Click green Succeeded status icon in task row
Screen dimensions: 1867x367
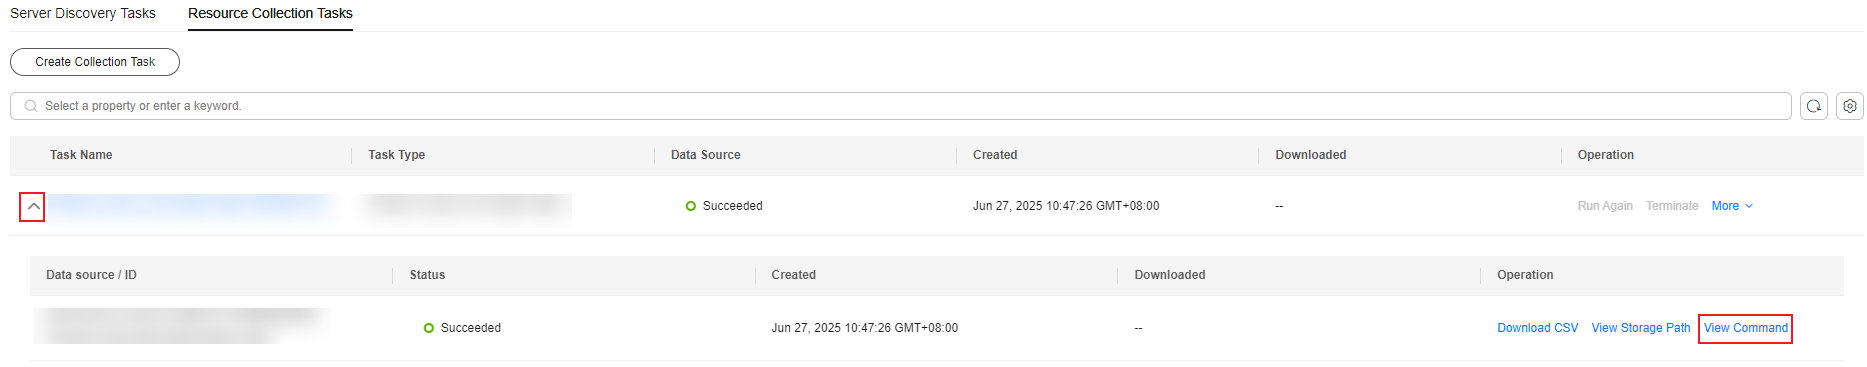pyautogui.click(x=690, y=206)
